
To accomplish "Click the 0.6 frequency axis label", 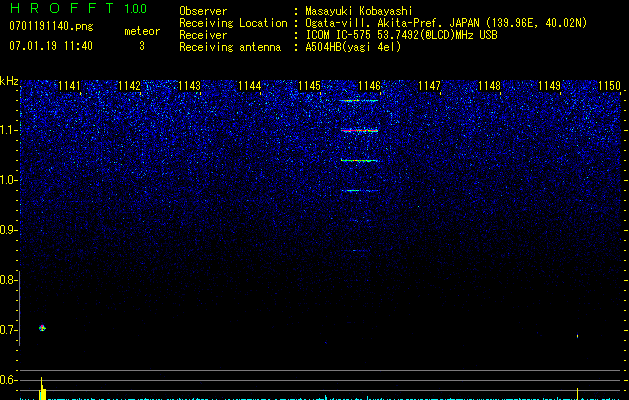I will (8, 380).
